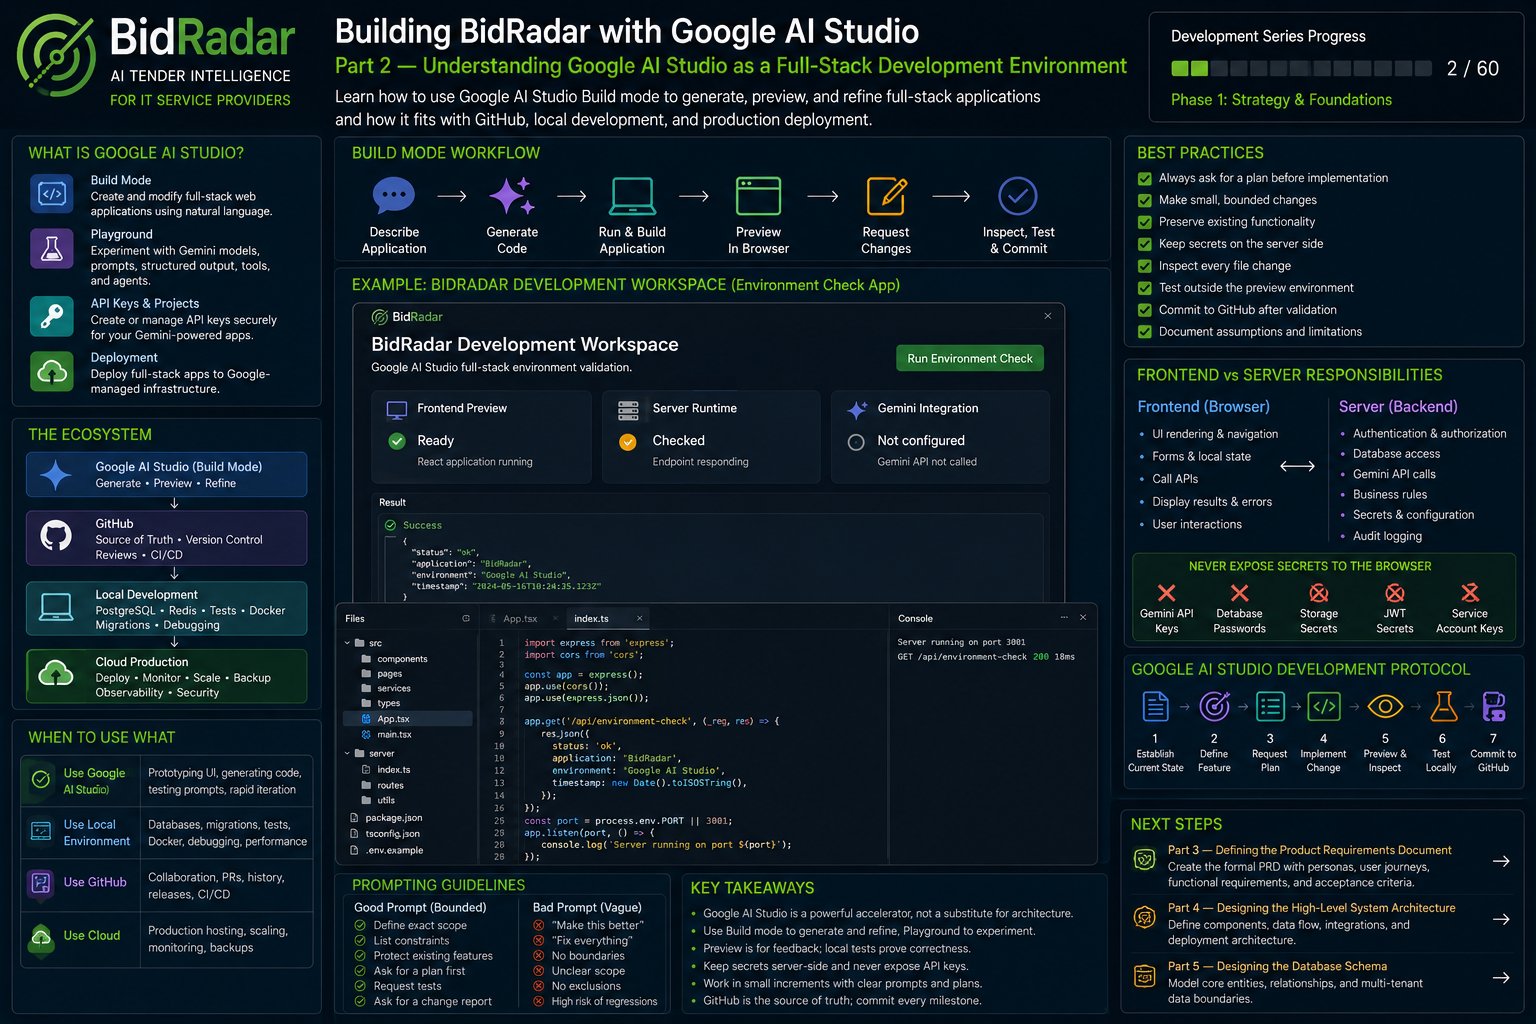Click the Run & Build laptop icon
This screenshot has height=1024, width=1536.
632,195
